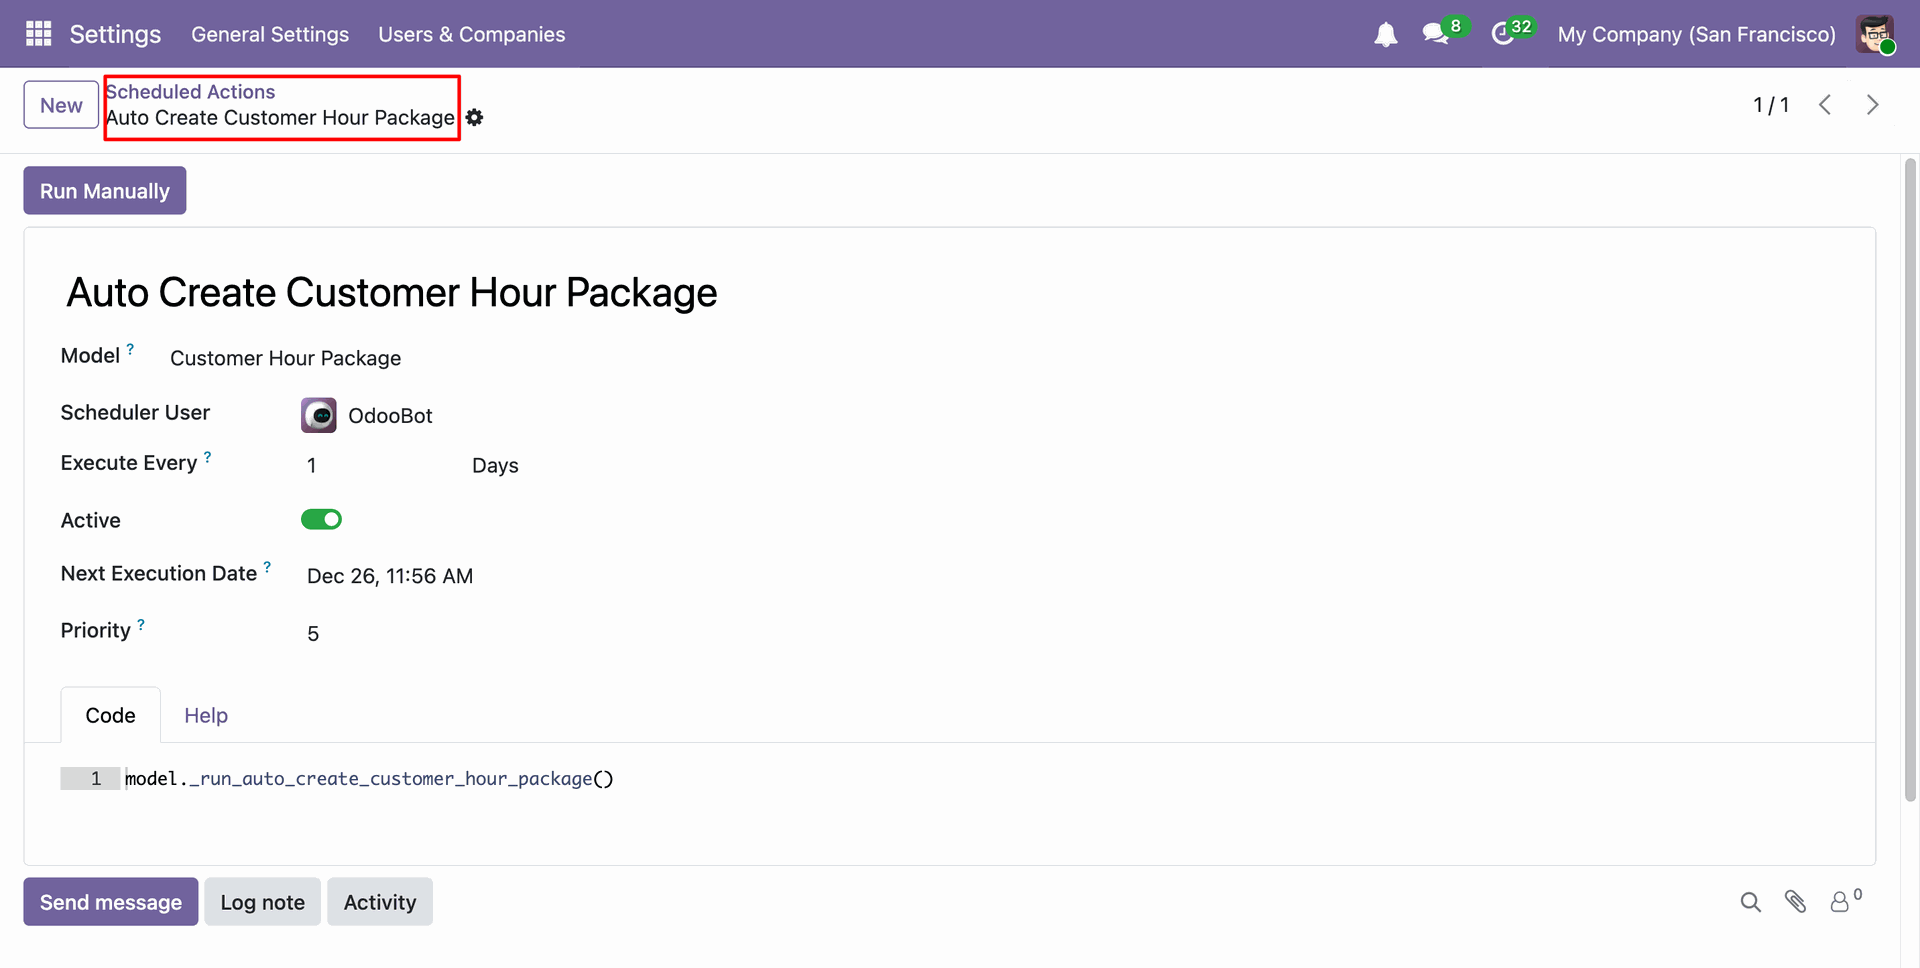Open the conversations chat icon
This screenshot has height=968, width=1920.
(x=1436, y=34)
